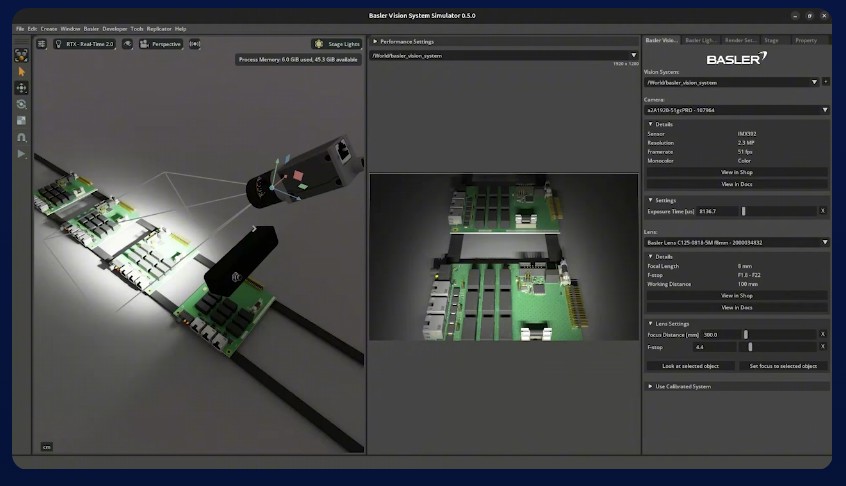This screenshot has width=846, height=486.
Task: Open the Edit menu
Action: [32, 29]
